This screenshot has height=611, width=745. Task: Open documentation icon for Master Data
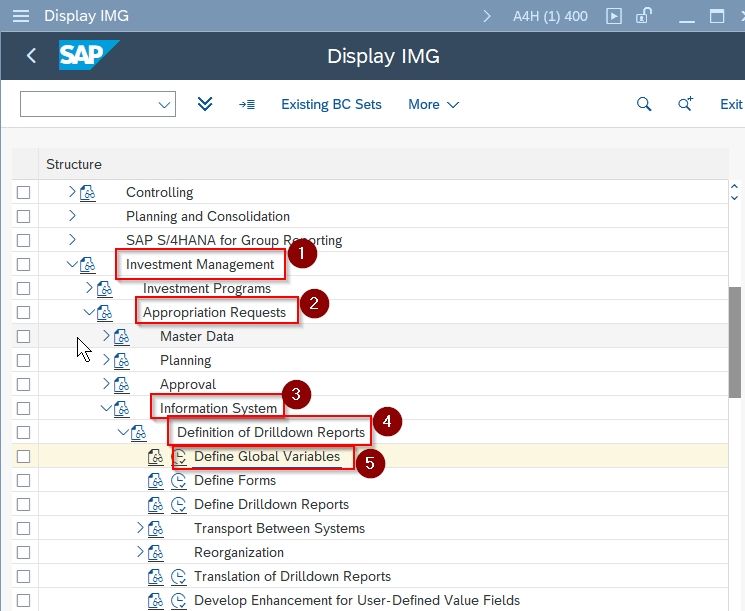[x=122, y=337]
